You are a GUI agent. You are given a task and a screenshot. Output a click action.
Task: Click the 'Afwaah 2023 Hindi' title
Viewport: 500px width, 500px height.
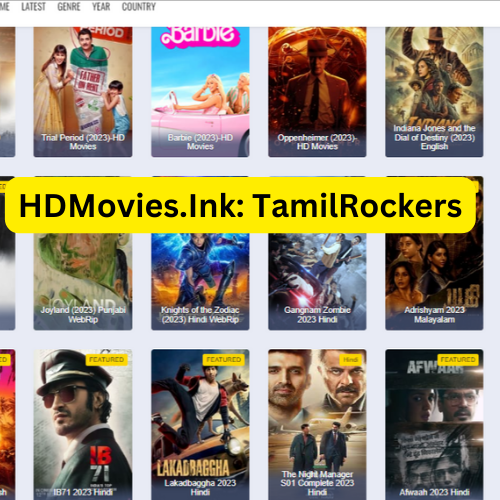coord(434,492)
